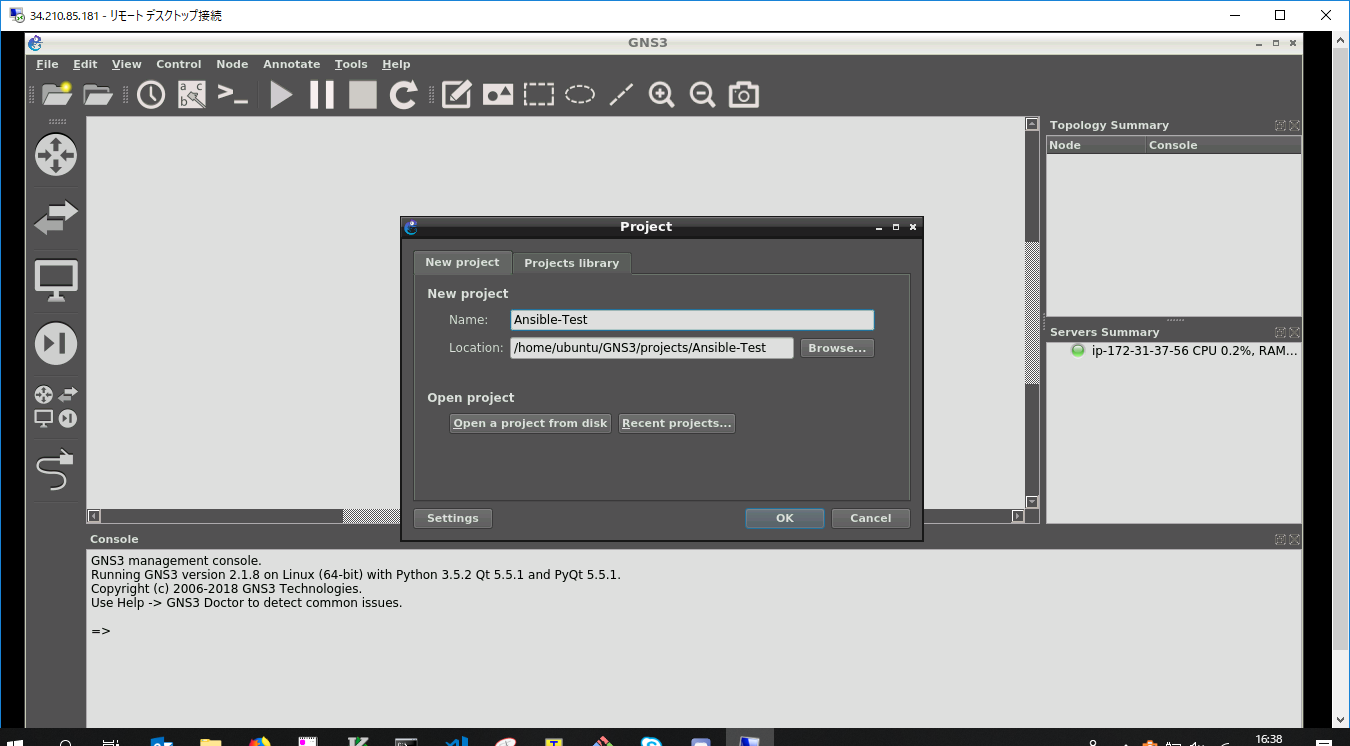The image size is (1350, 746).
Task: Click the green server status indicator
Action: click(x=1078, y=351)
